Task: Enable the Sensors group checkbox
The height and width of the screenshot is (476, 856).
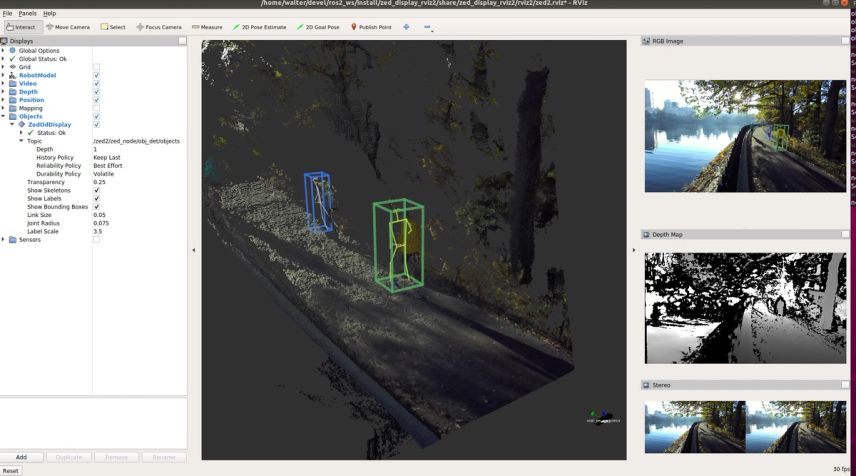Action: click(97, 240)
